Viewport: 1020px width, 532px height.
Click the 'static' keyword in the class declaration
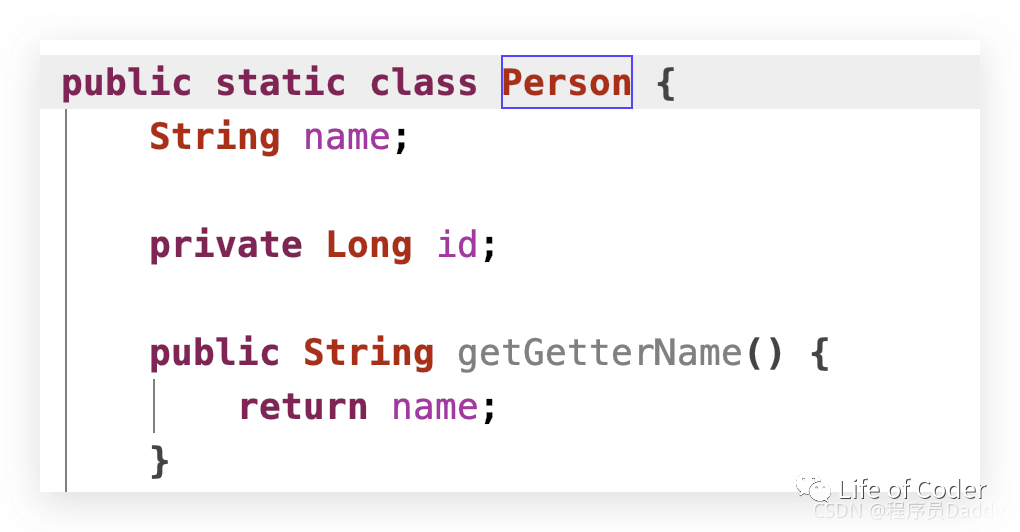click(x=280, y=82)
